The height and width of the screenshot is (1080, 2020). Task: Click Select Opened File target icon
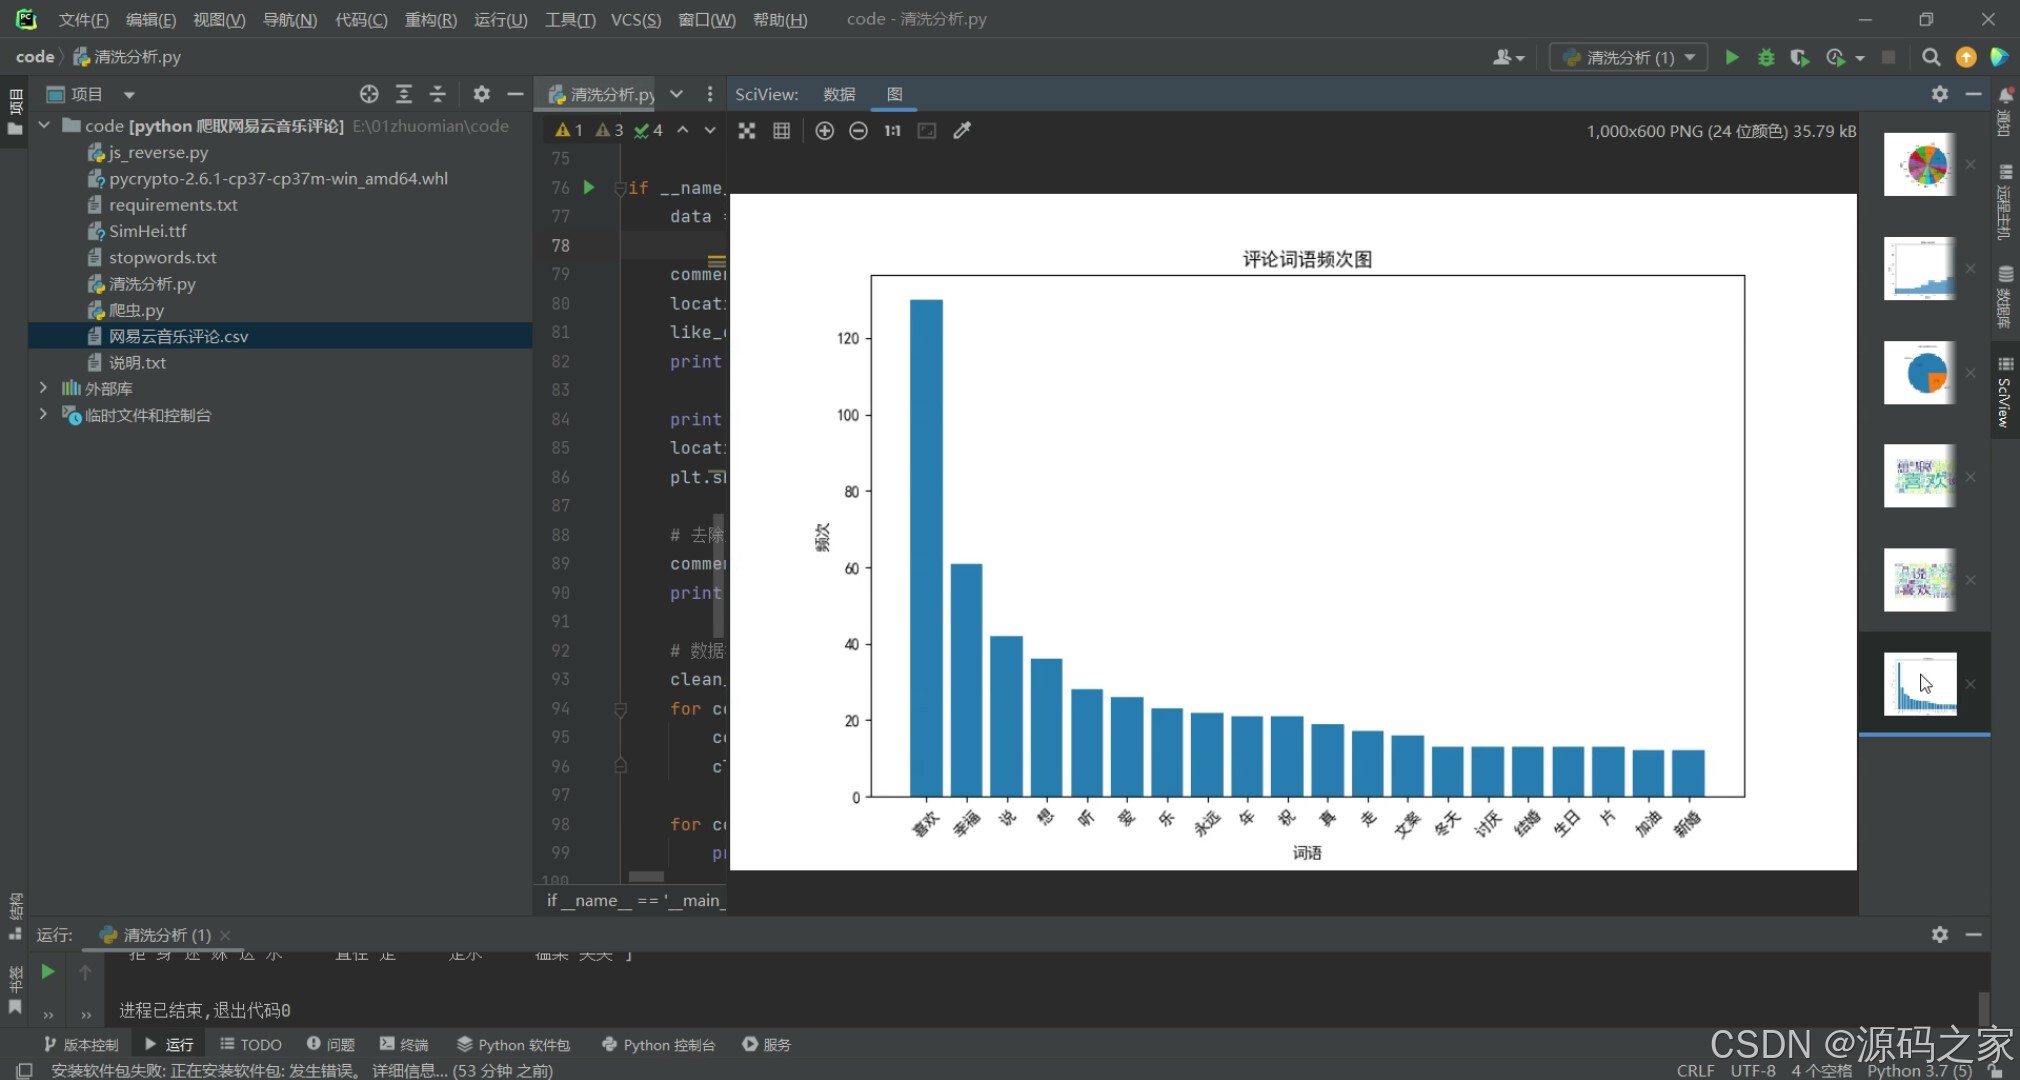(369, 94)
